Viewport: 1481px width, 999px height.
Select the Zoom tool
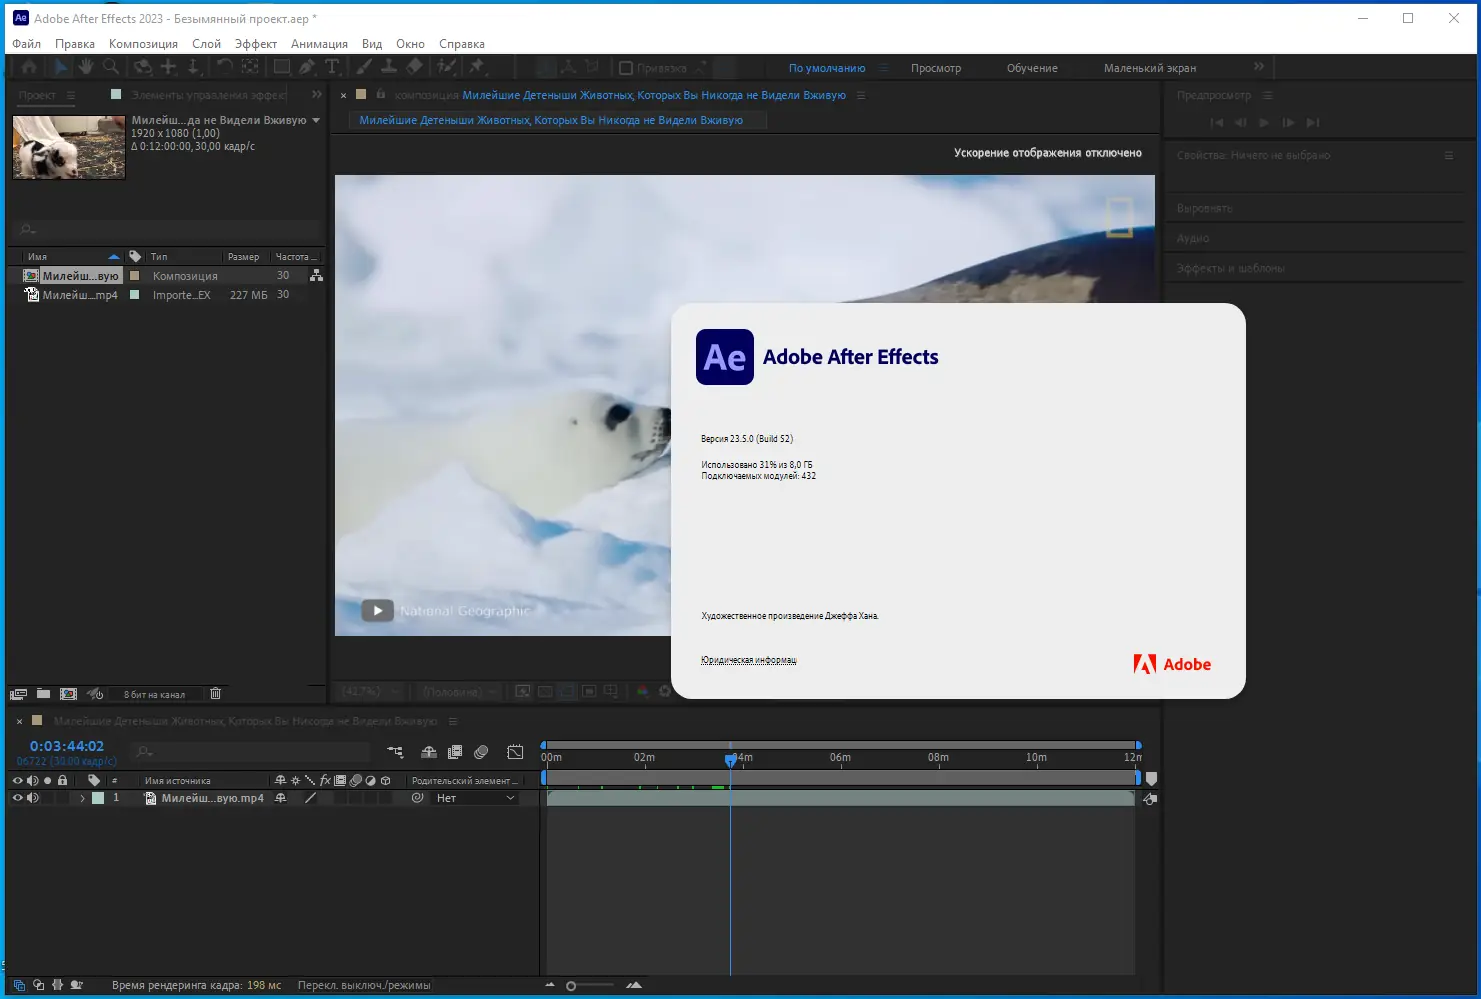pyautogui.click(x=110, y=66)
